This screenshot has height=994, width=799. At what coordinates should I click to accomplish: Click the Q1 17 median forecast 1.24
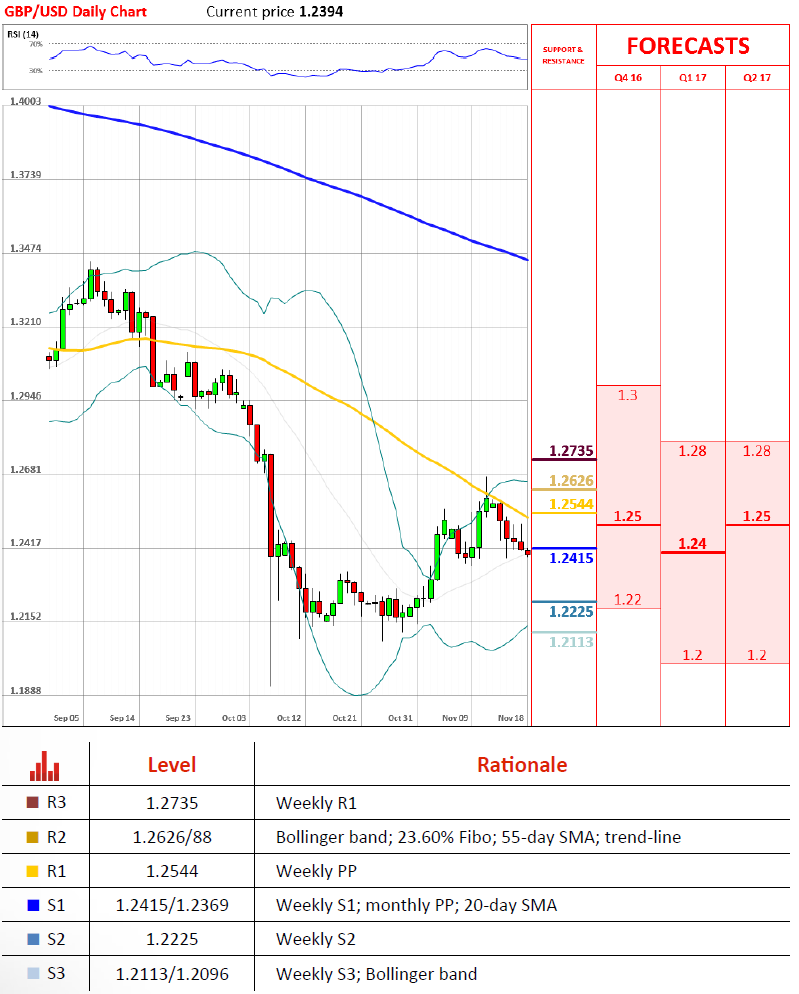(692, 543)
